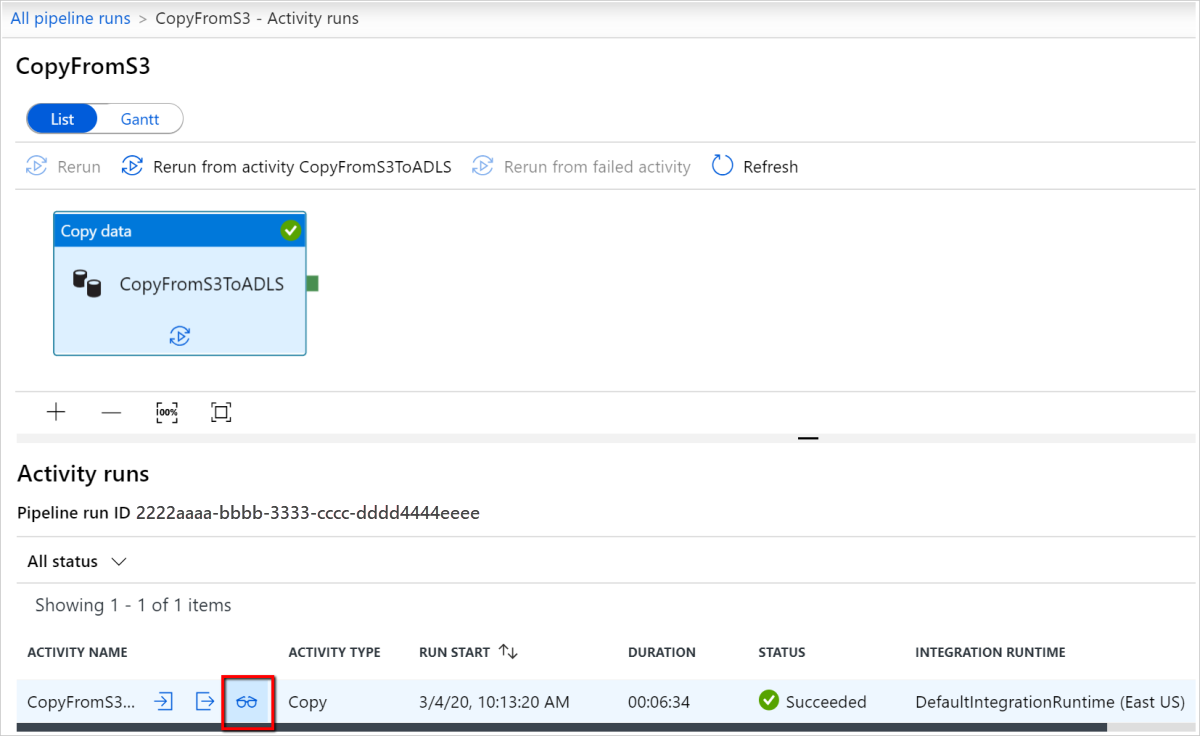Open activity details with the eyeglasses icon
1200x736 pixels.
pos(247,701)
